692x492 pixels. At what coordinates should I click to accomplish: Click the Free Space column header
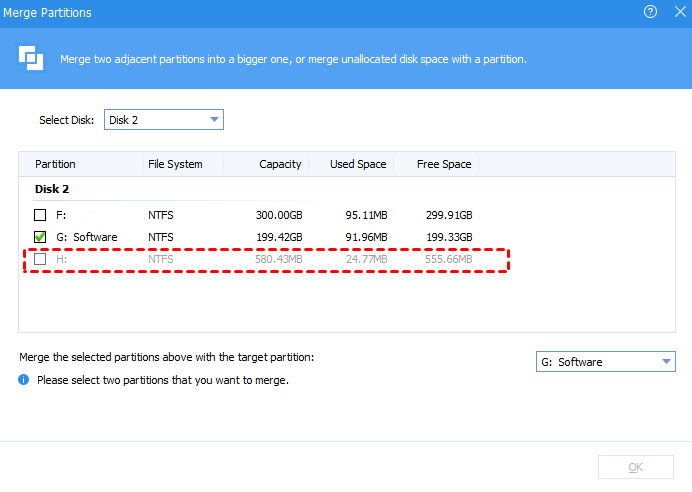442,164
